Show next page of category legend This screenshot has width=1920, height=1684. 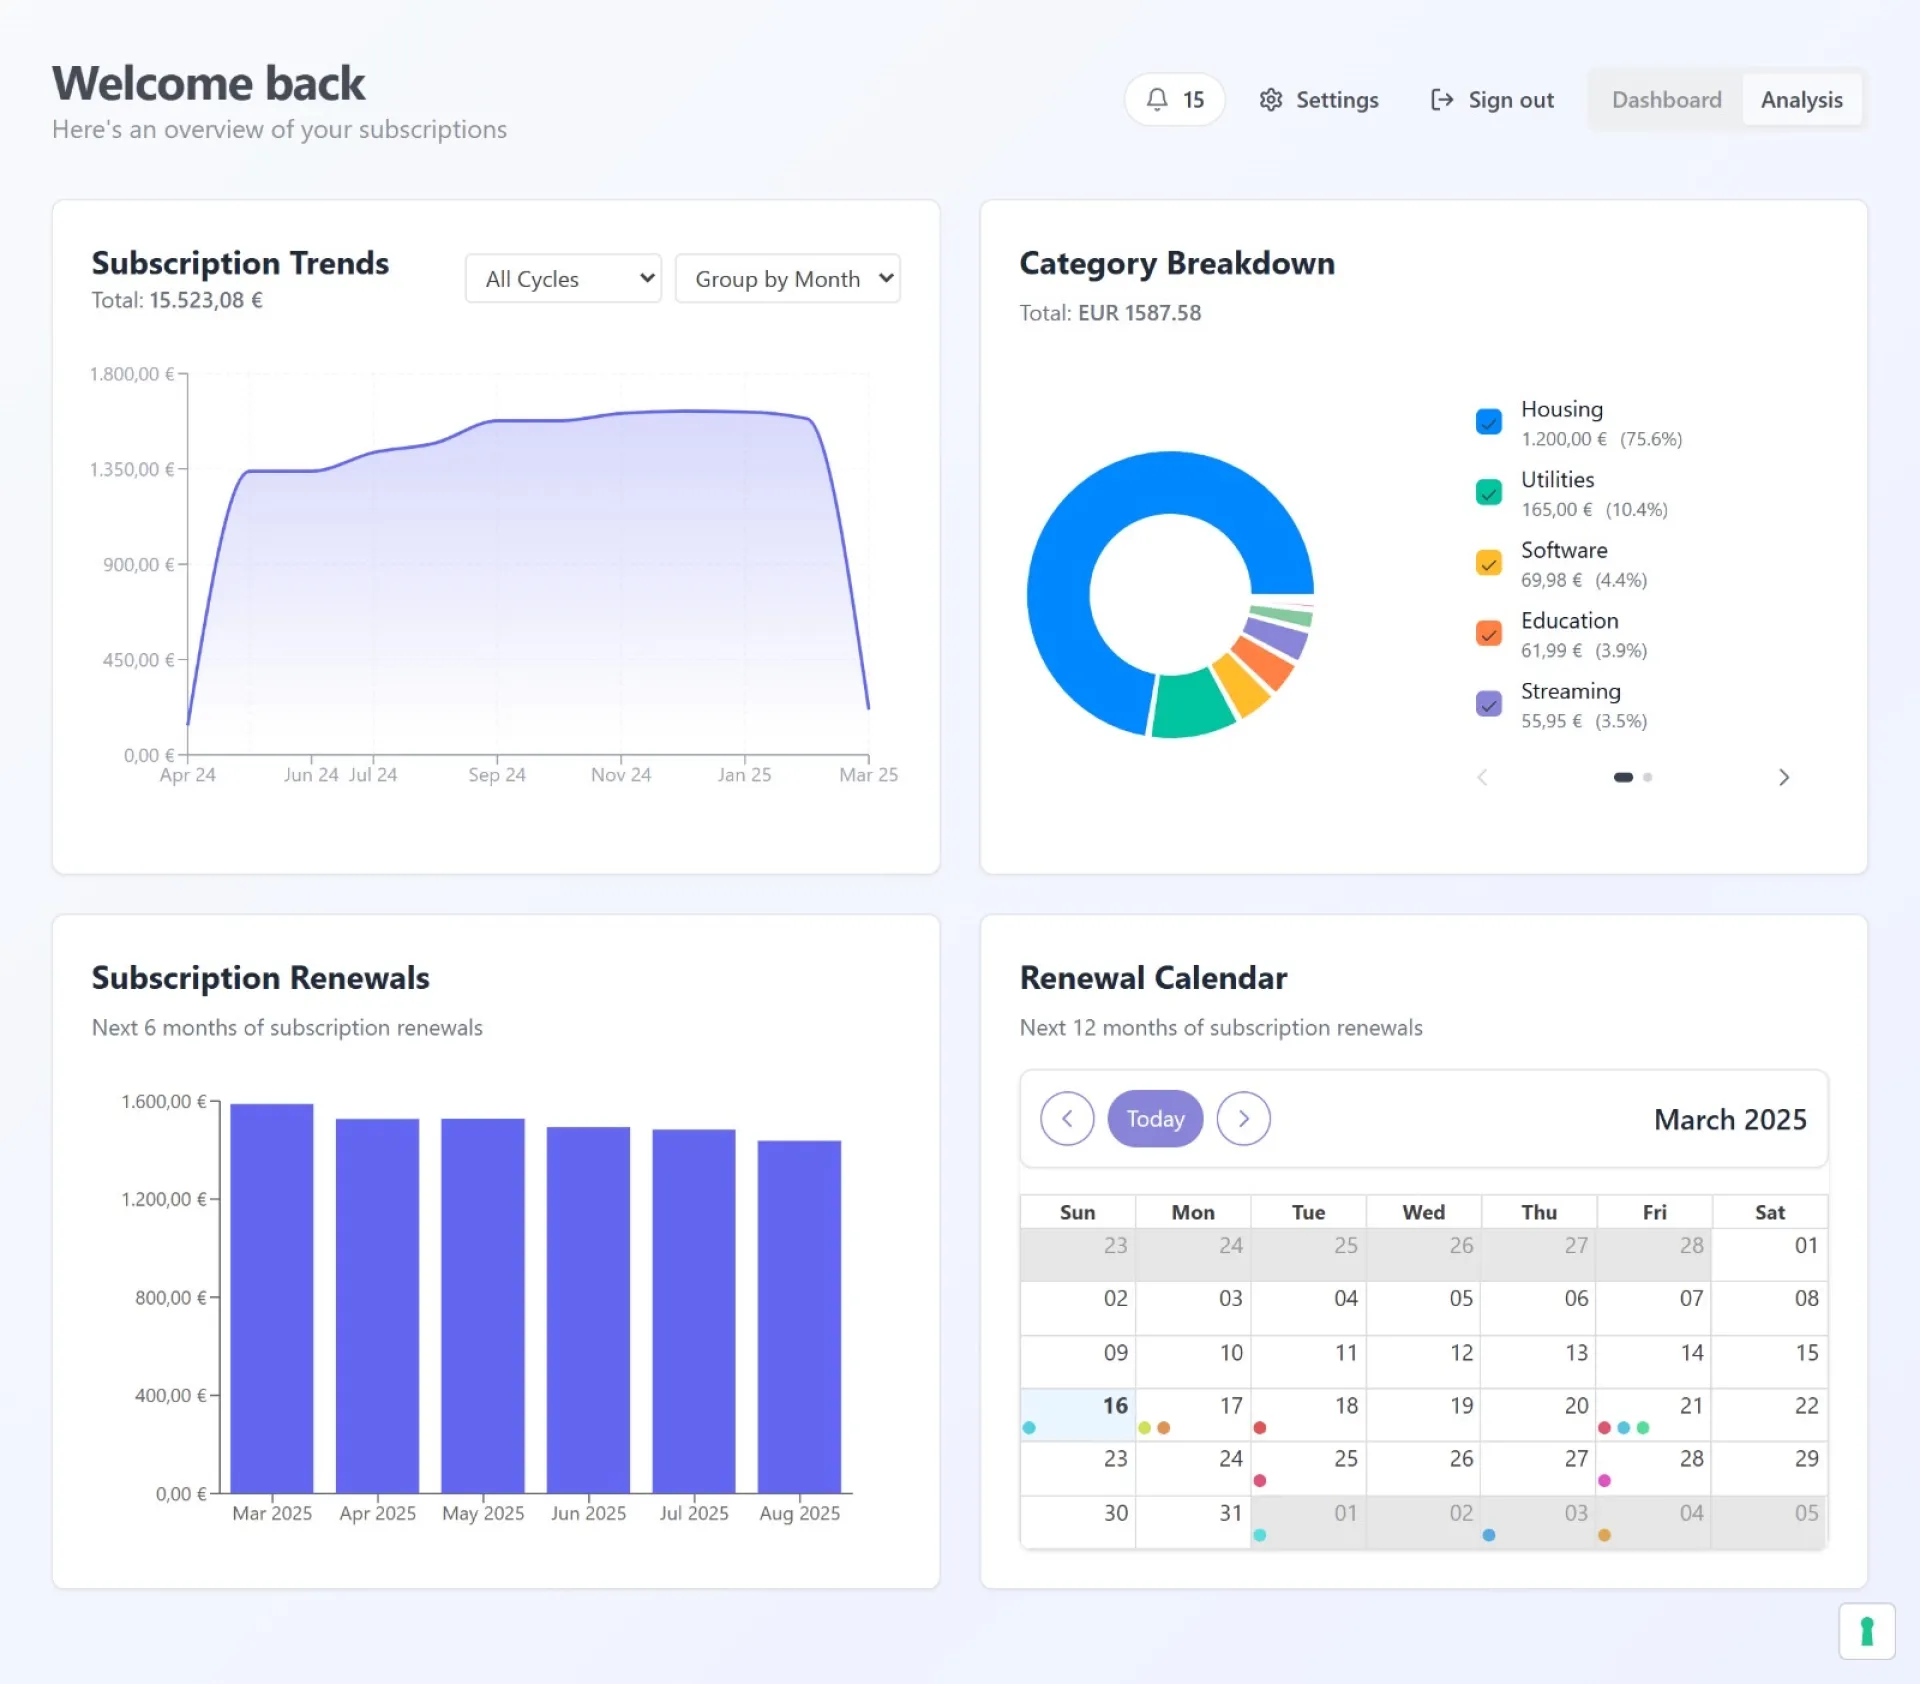[1783, 777]
